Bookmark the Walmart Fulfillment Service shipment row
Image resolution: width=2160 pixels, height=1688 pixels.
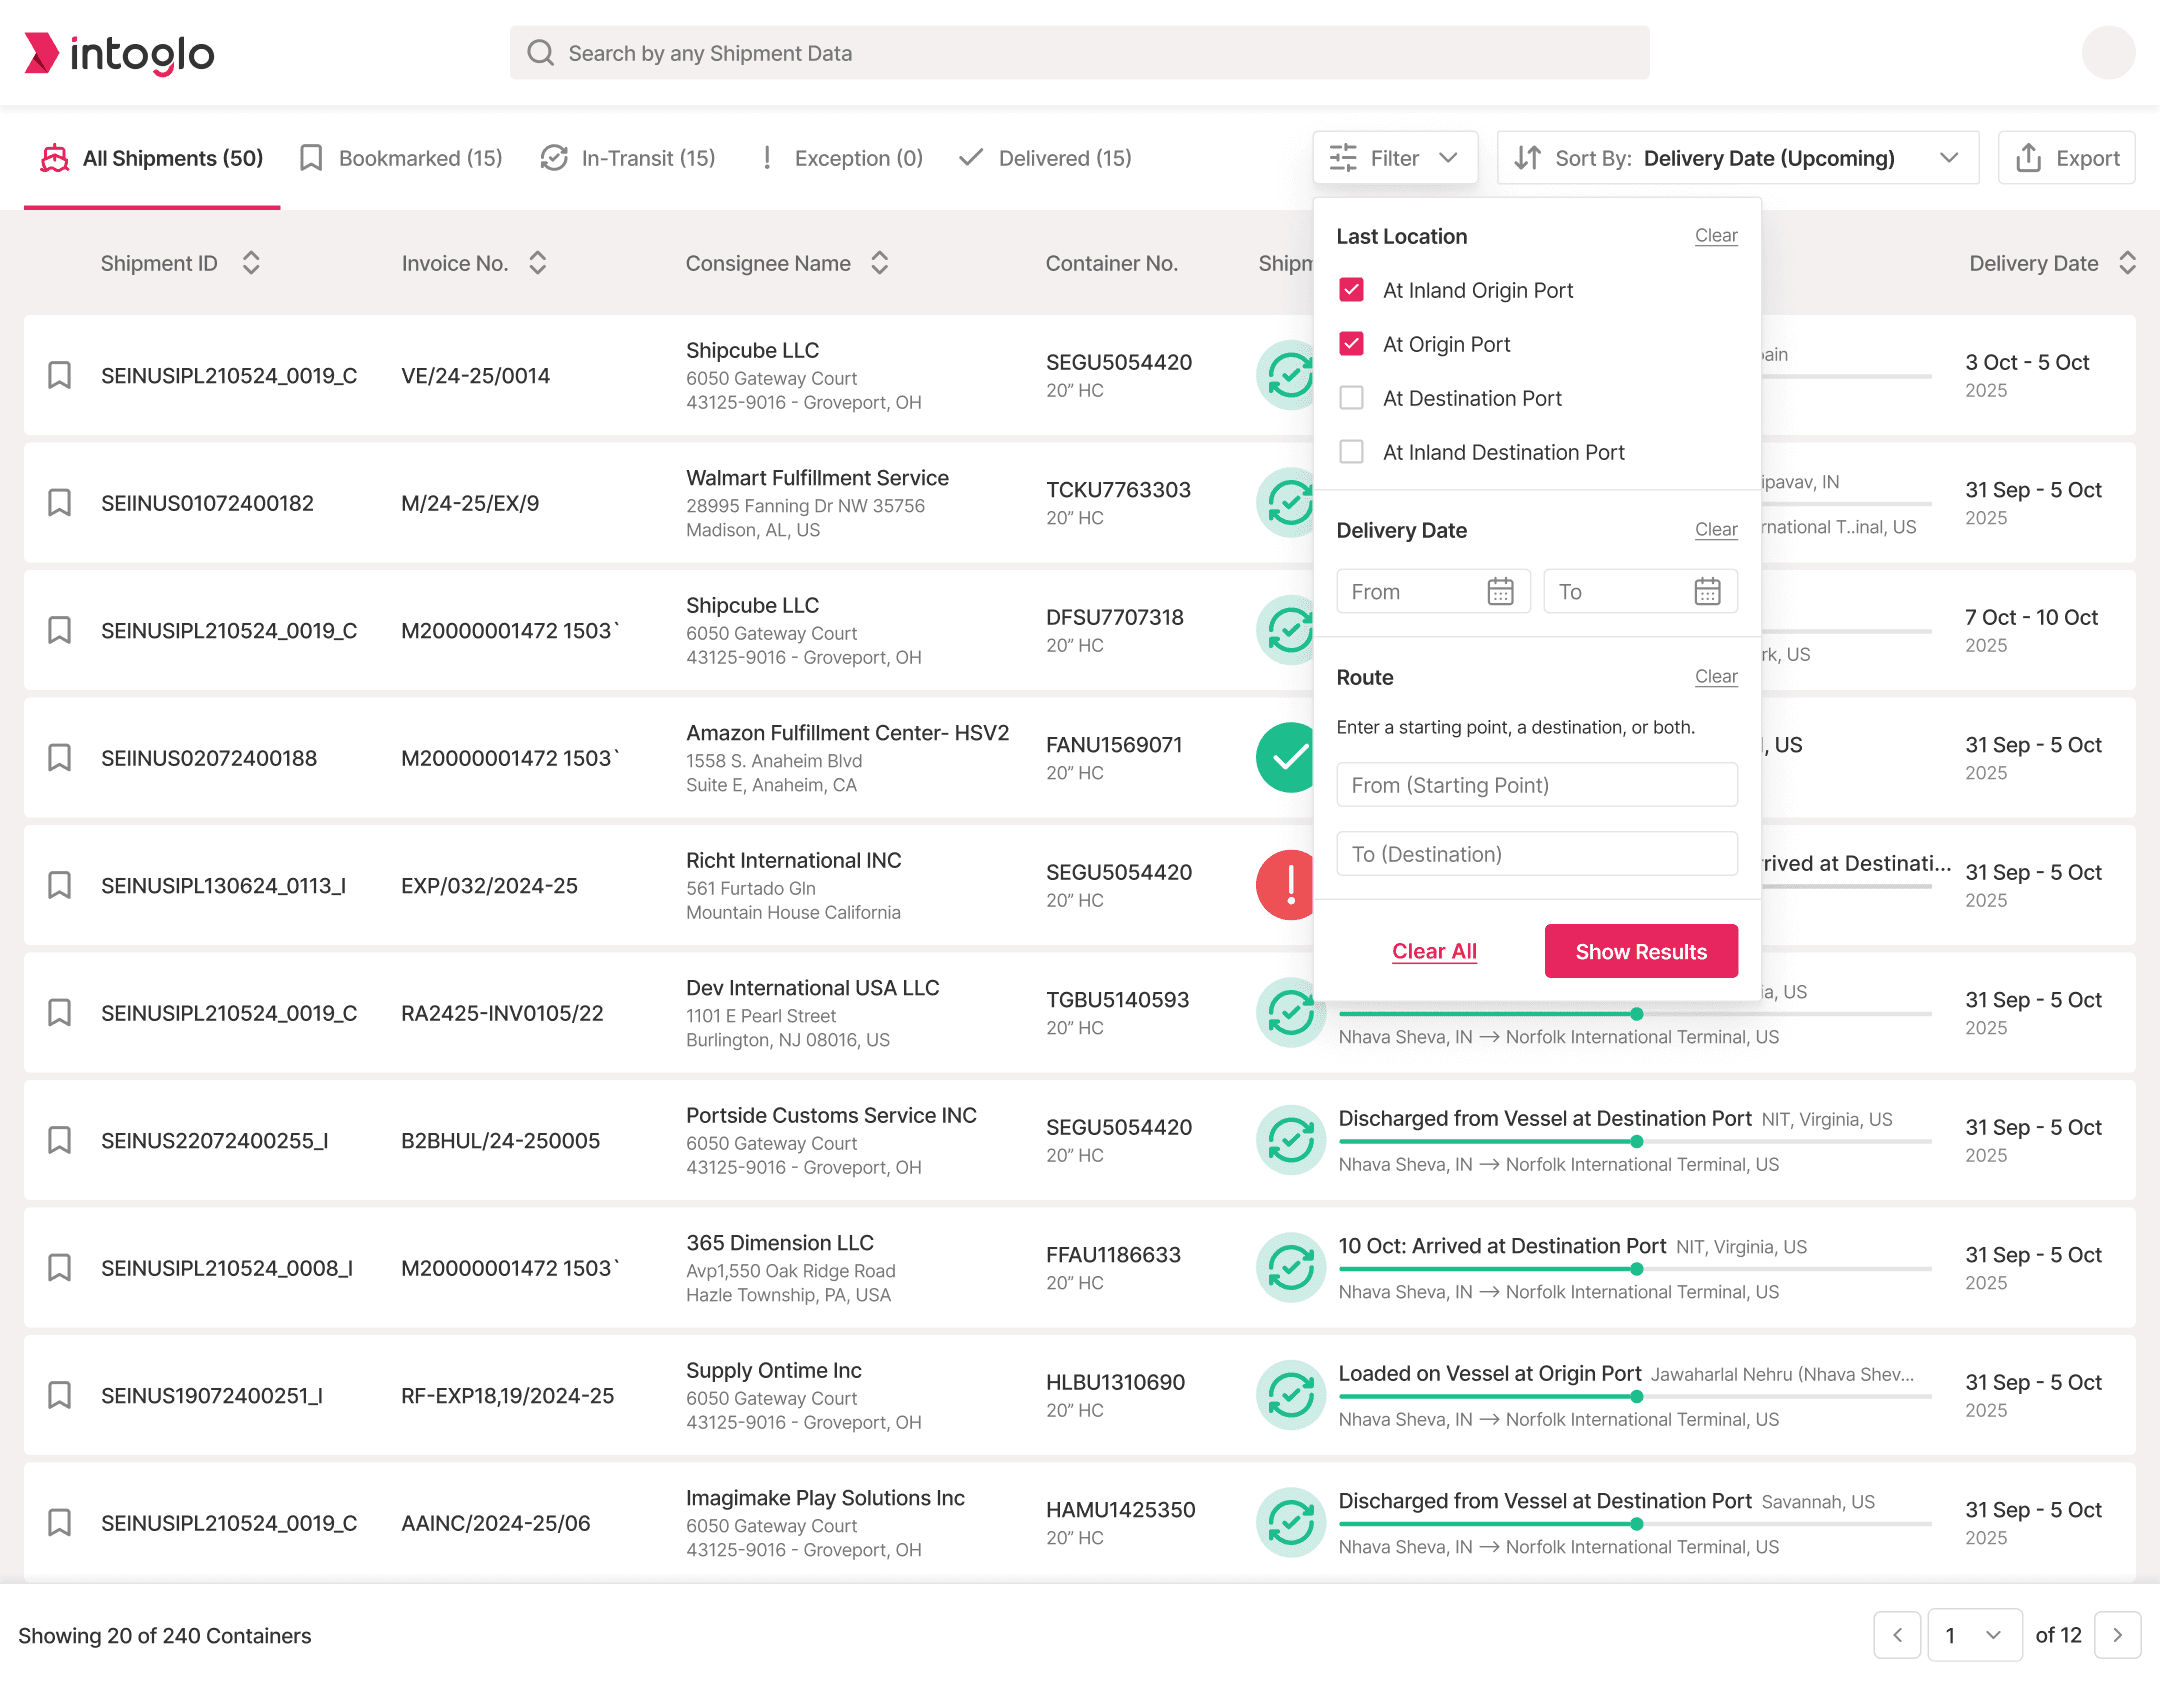pos(60,503)
